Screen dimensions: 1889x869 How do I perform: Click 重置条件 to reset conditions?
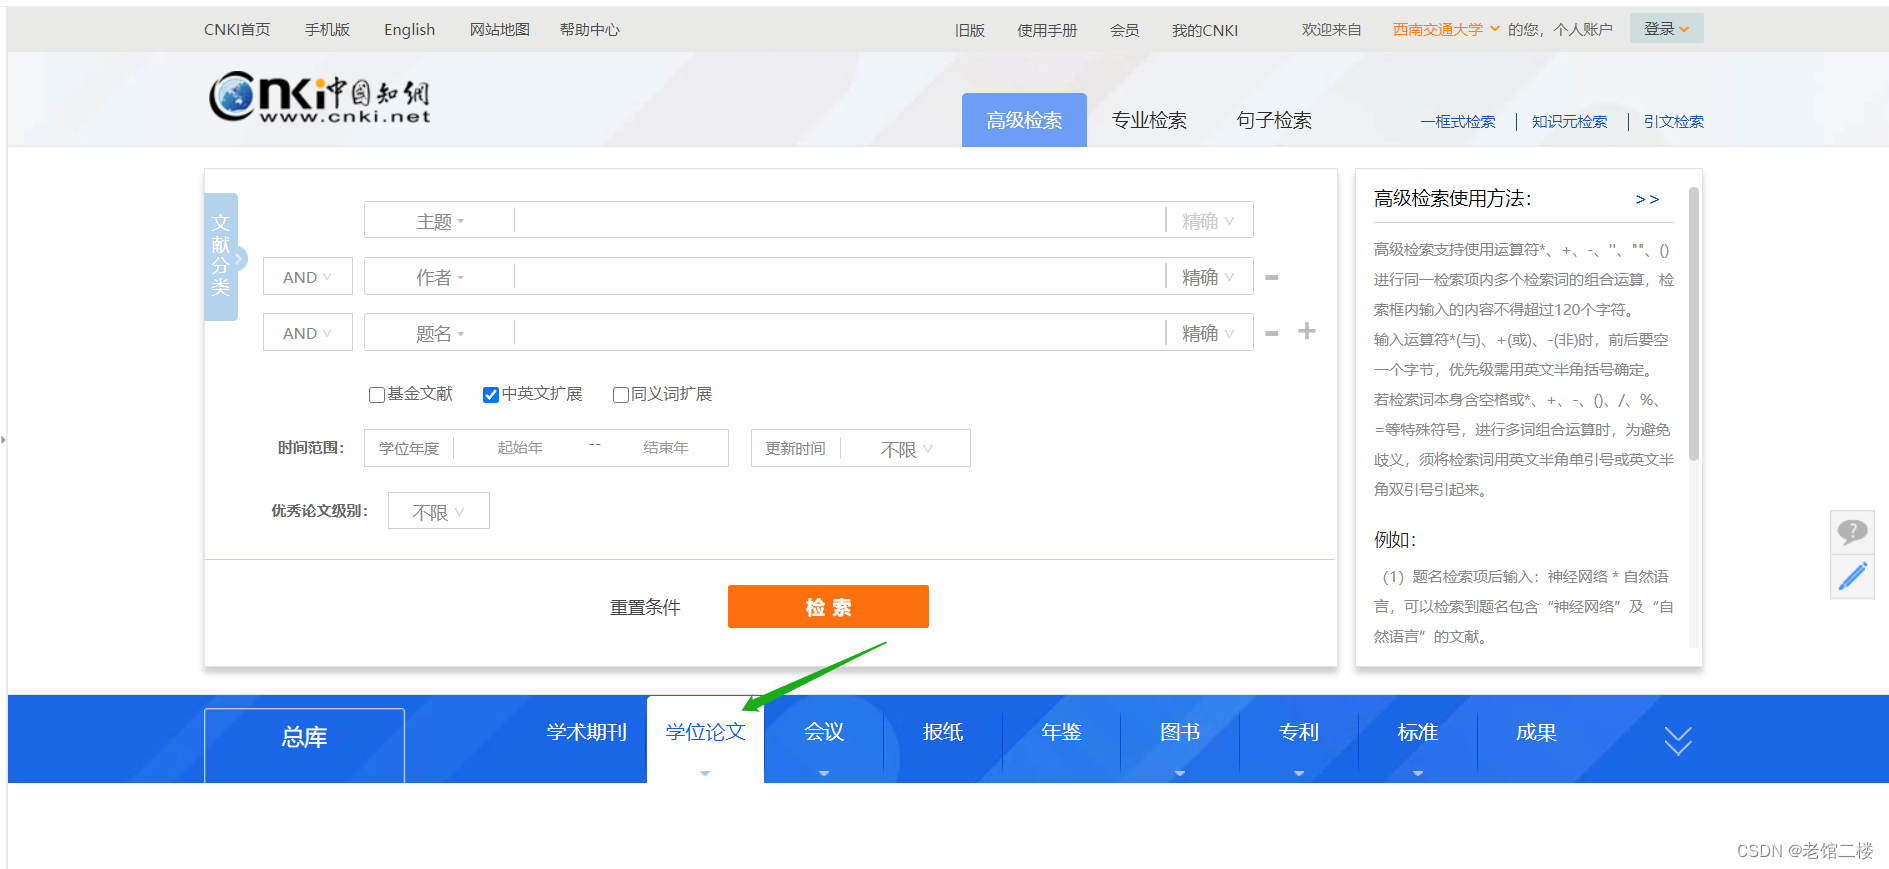tap(645, 607)
